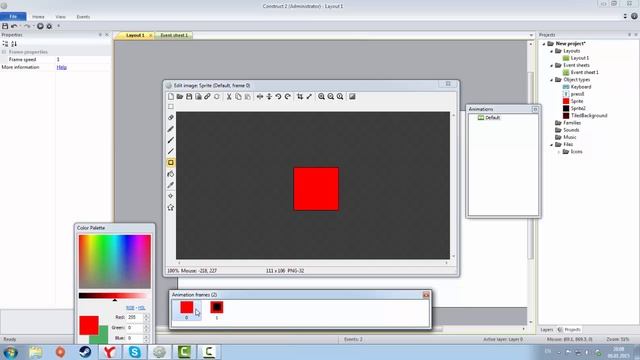Toggle editor background brightness icon

point(352,97)
